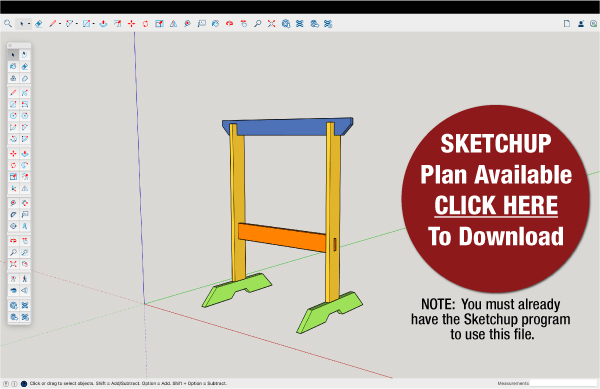Pick the 3D Text tool in the palette
600x389 pixels.
25,226
